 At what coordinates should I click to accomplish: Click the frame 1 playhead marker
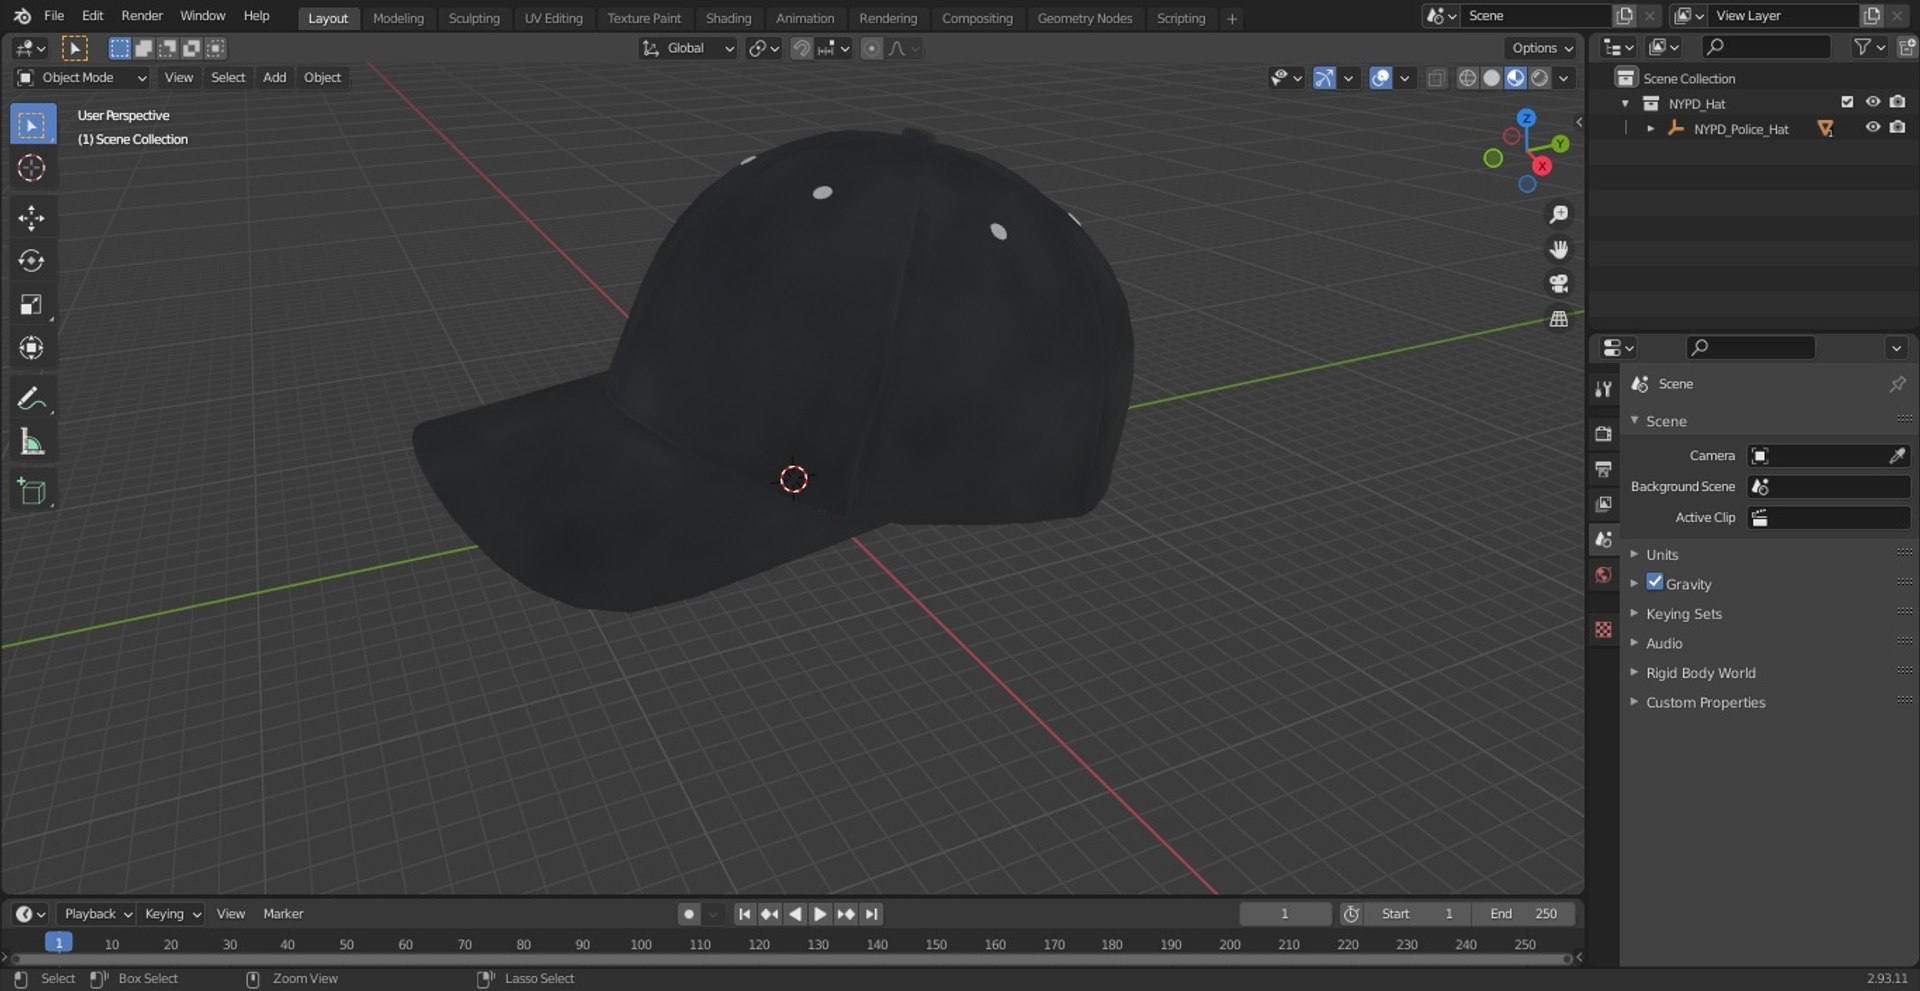tap(59, 943)
